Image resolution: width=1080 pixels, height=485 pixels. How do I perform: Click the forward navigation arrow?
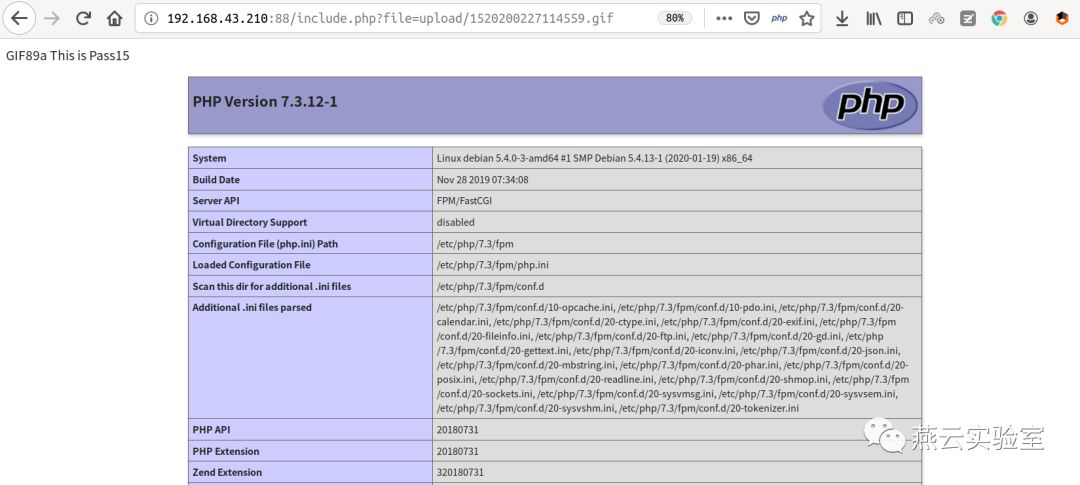(x=52, y=19)
